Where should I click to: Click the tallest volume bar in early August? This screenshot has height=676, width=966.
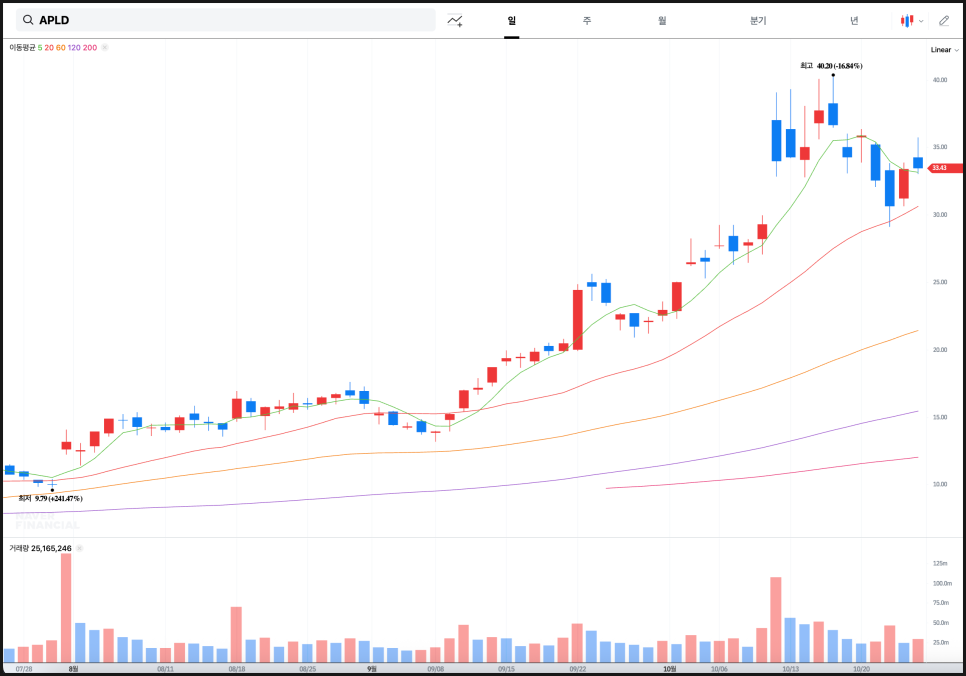tap(66, 607)
